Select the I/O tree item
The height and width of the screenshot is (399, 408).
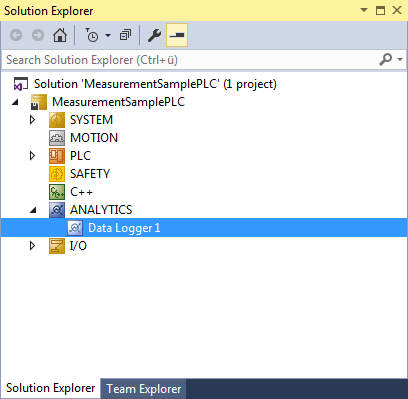[78, 246]
